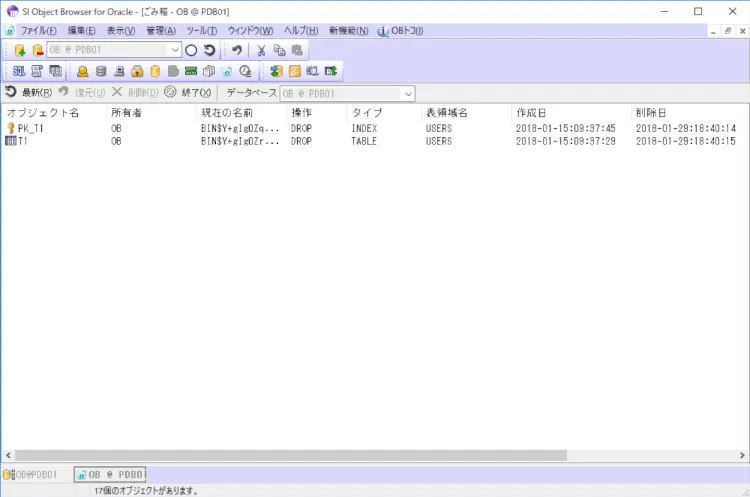Viewport: 750px width, 497px height.
Task: Click the 終了(X) exit button
Action: point(188,92)
